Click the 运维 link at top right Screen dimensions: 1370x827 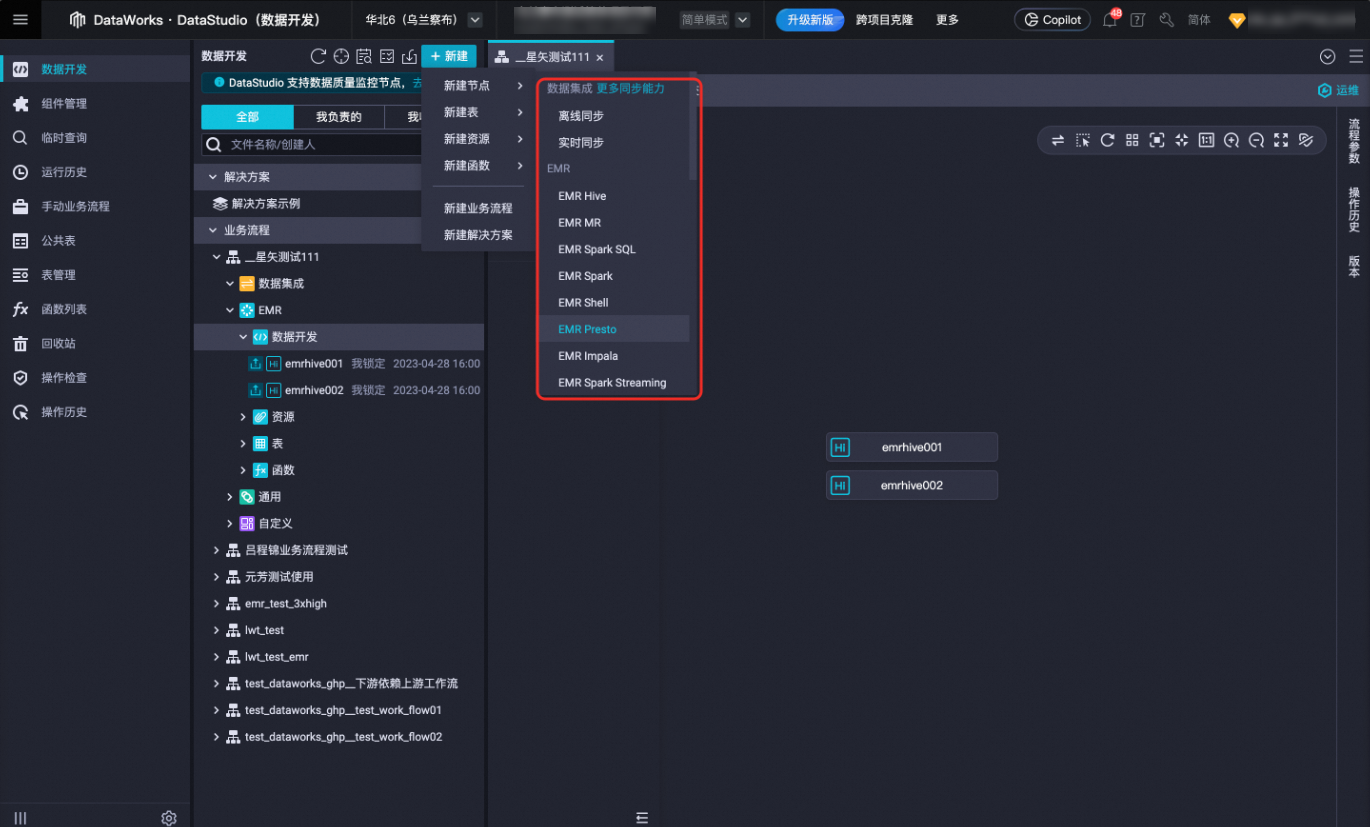(x=1339, y=90)
